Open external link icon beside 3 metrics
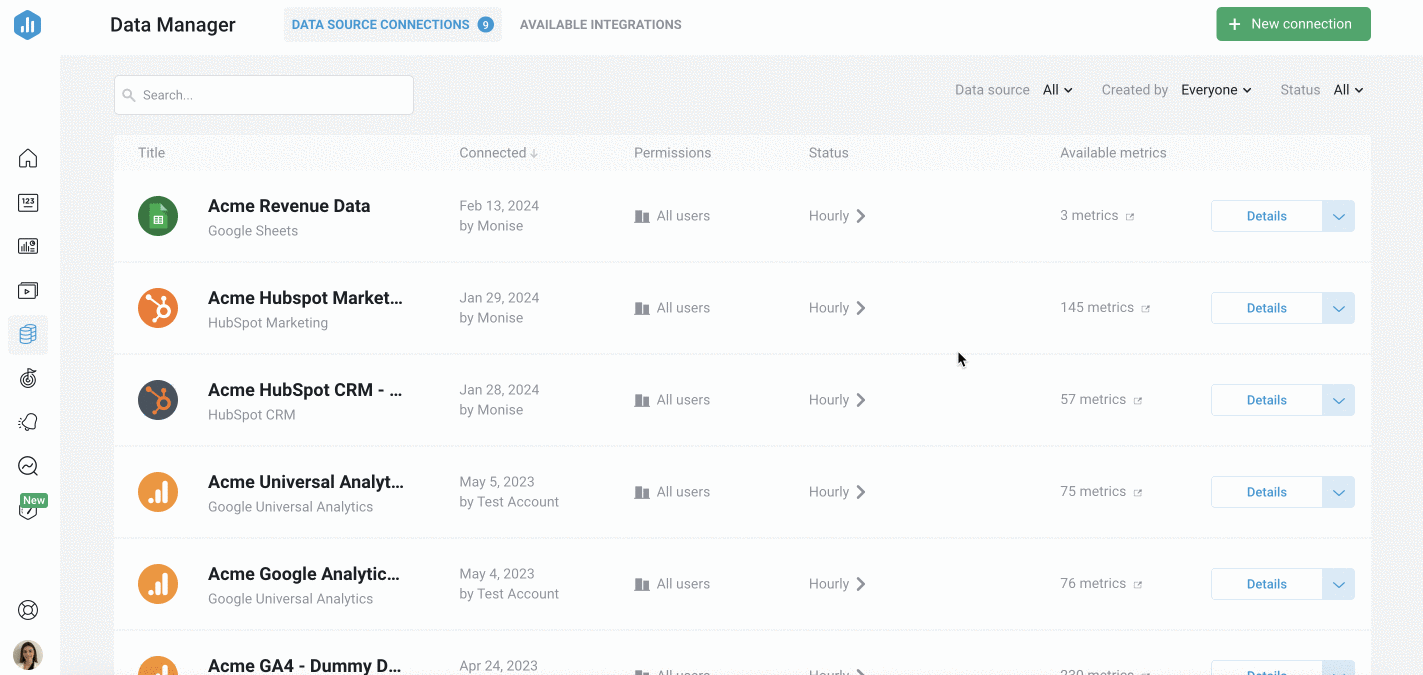 [1130, 217]
